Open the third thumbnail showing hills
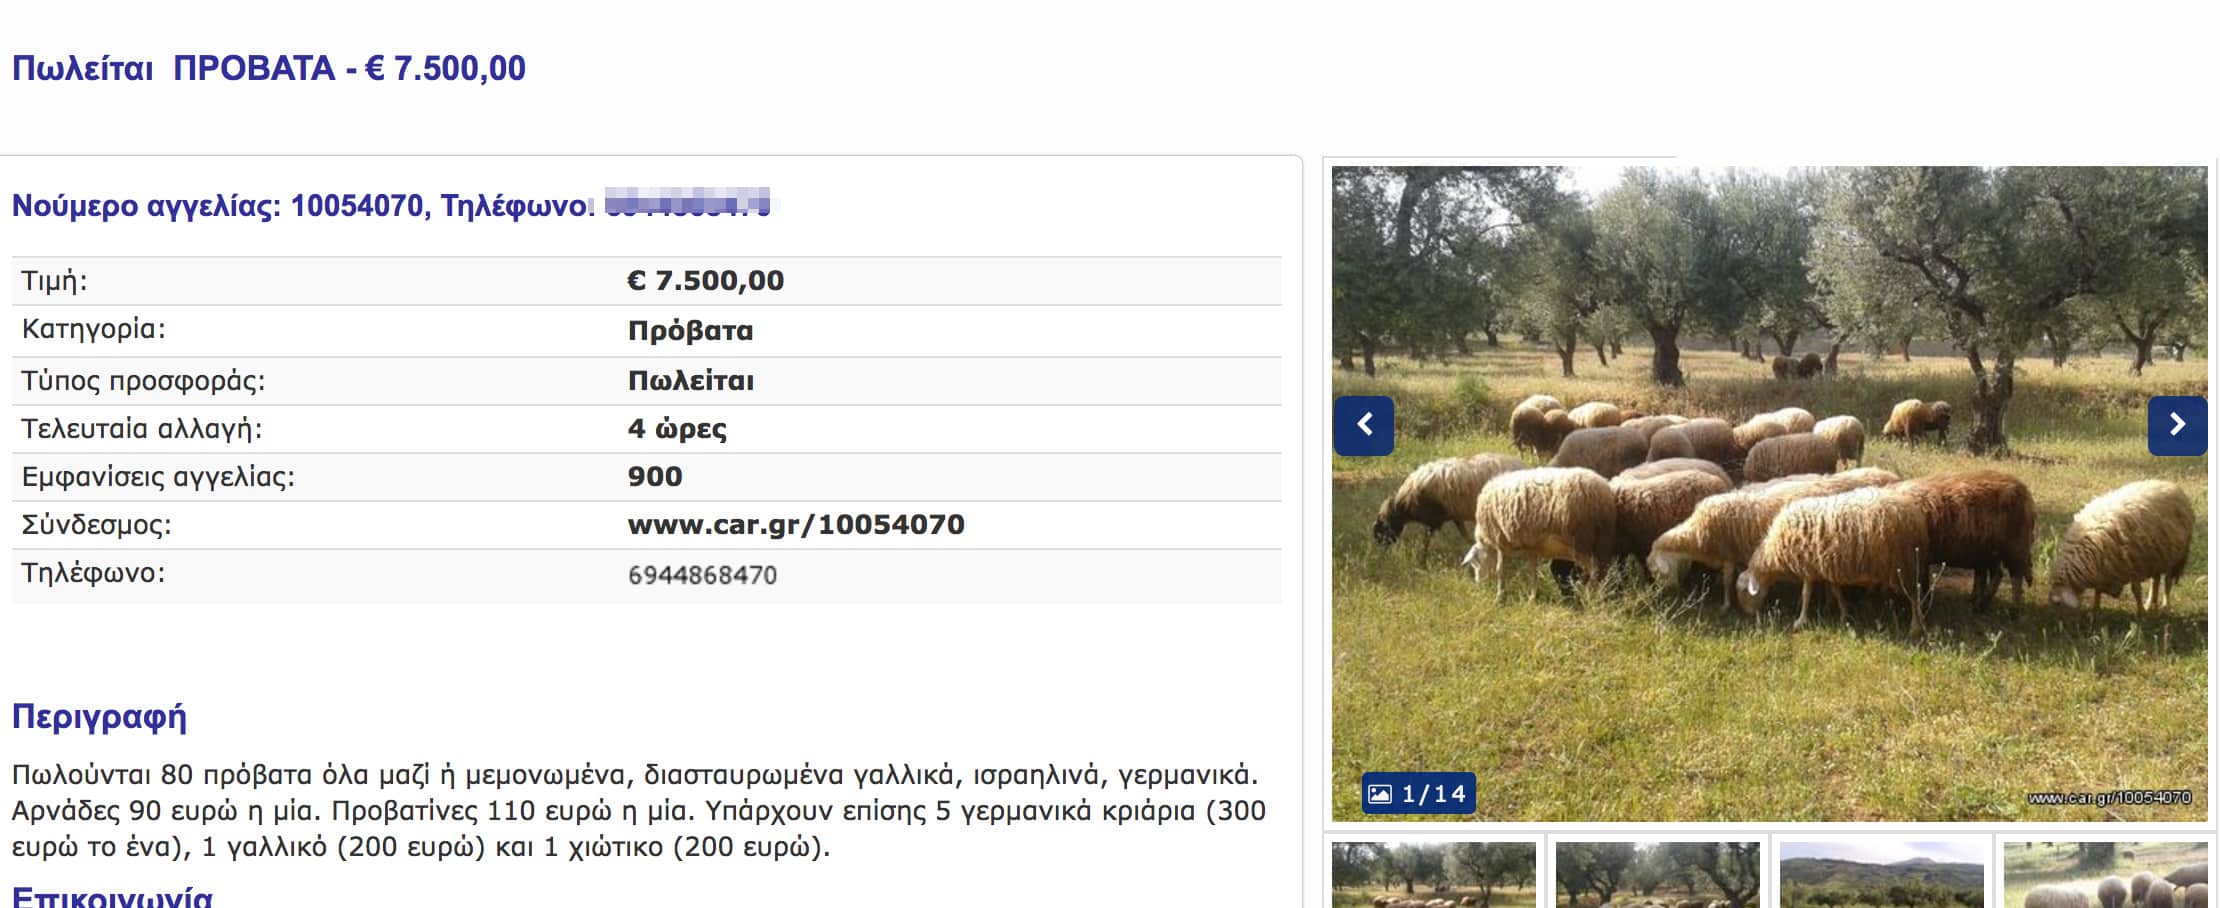The height and width of the screenshot is (908, 2220). click(1881, 875)
